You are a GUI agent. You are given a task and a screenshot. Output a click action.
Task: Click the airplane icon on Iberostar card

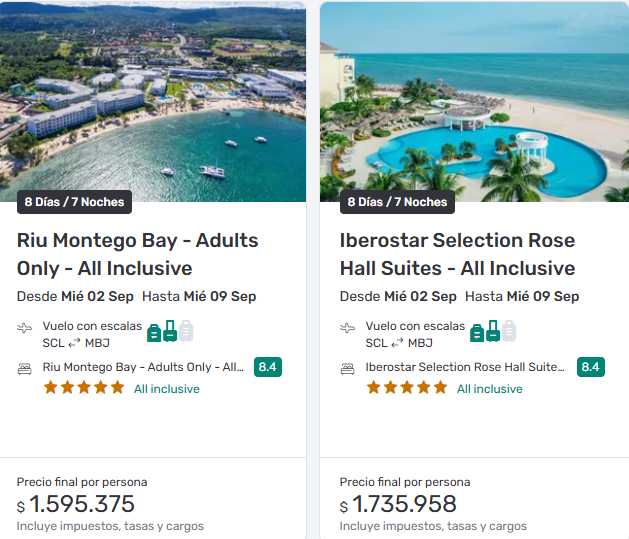point(348,328)
